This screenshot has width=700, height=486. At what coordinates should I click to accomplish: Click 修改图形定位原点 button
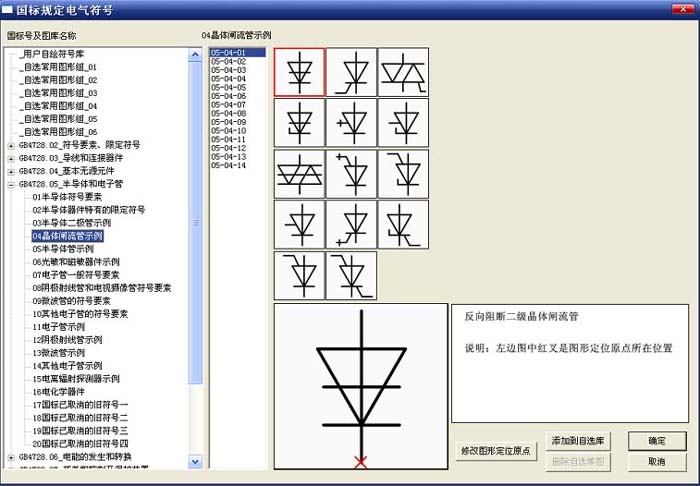[495, 451]
